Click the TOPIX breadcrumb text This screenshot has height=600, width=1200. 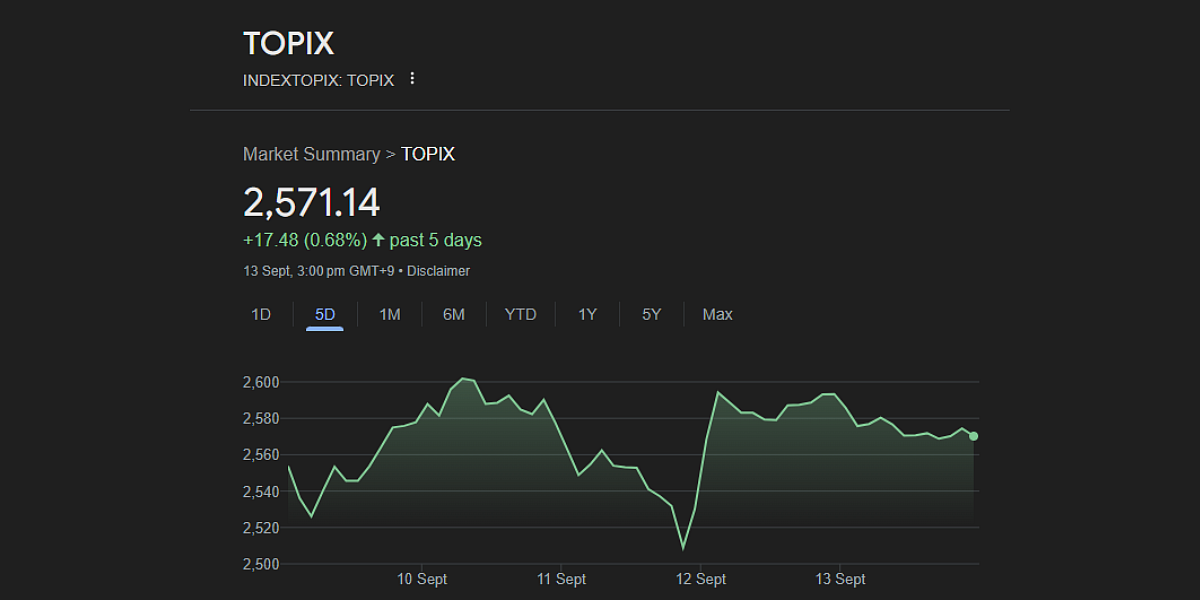click(x=428, y=154)
